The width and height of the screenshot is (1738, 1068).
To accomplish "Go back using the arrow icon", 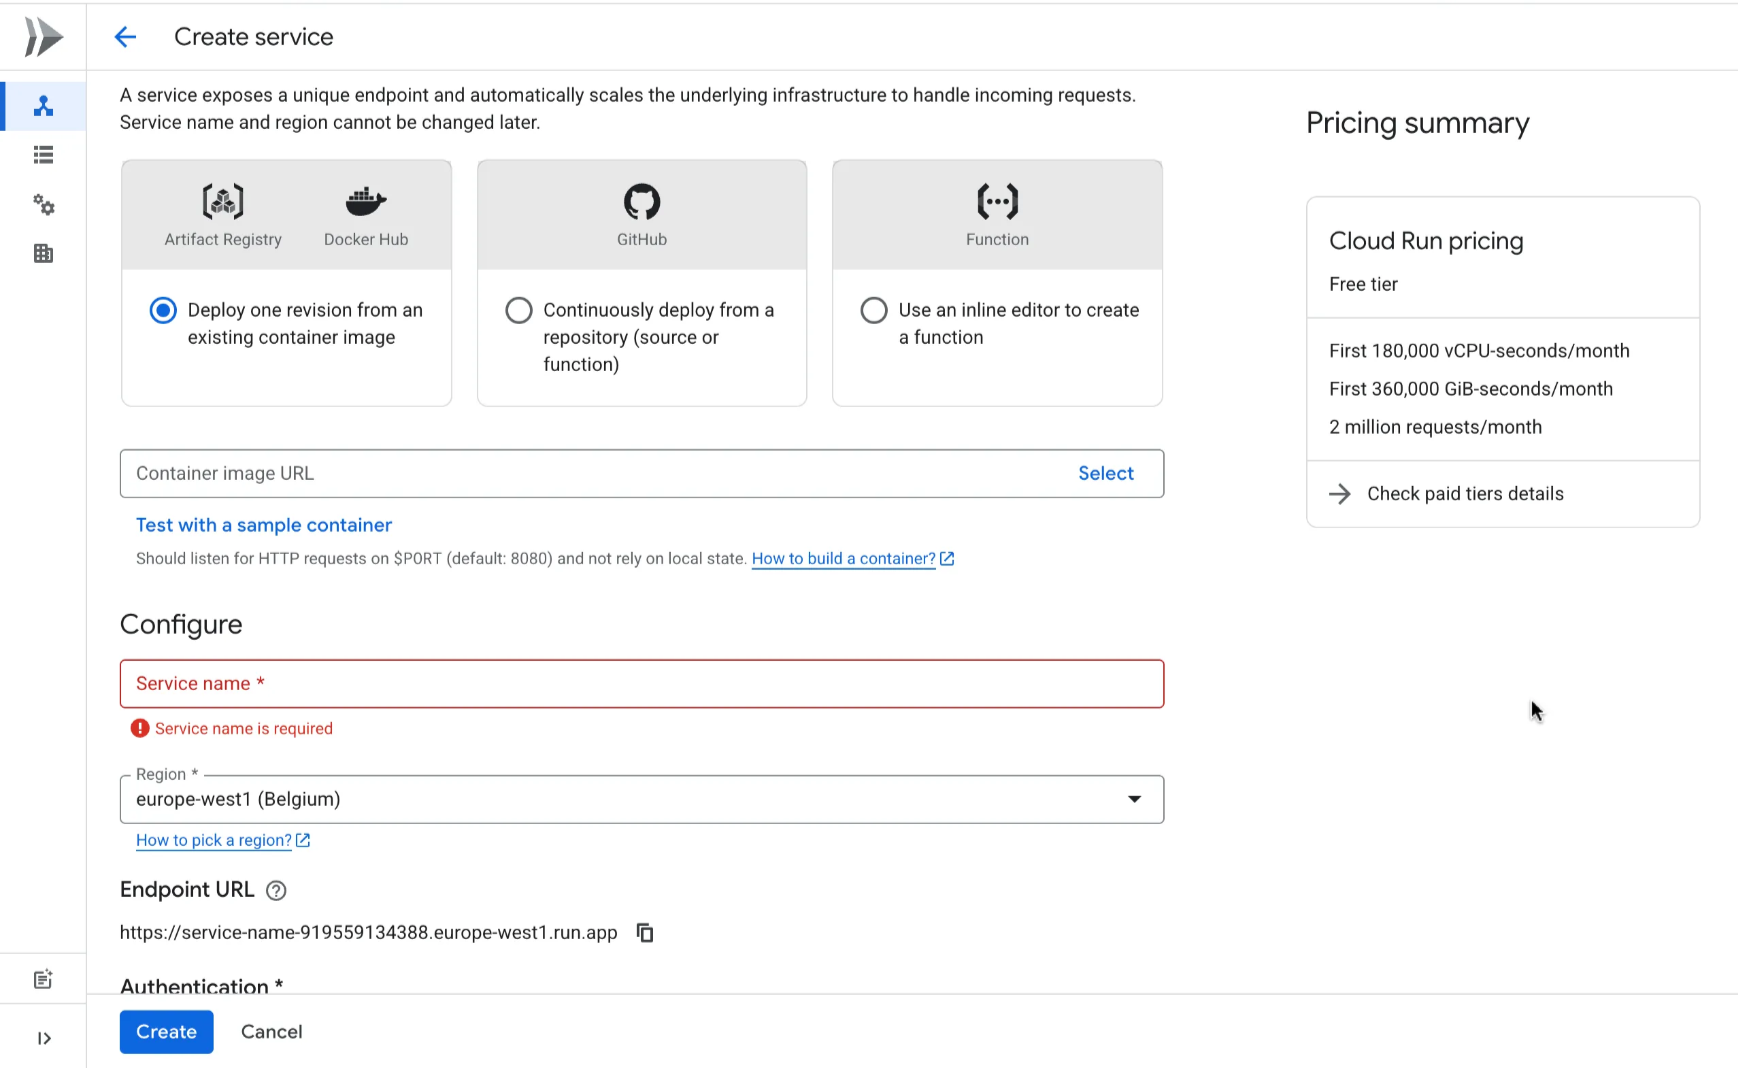I will 125,38.
